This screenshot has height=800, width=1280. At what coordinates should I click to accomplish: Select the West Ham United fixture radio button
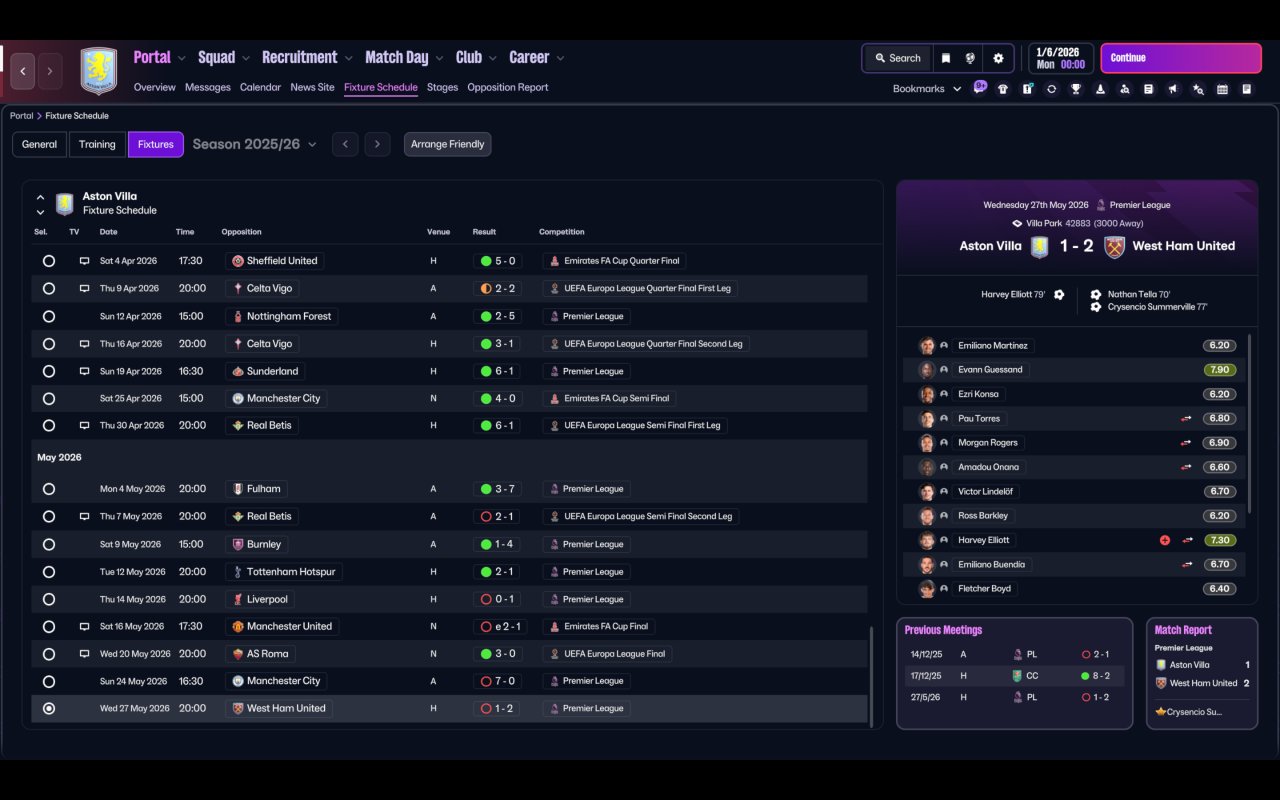(49, 708)
